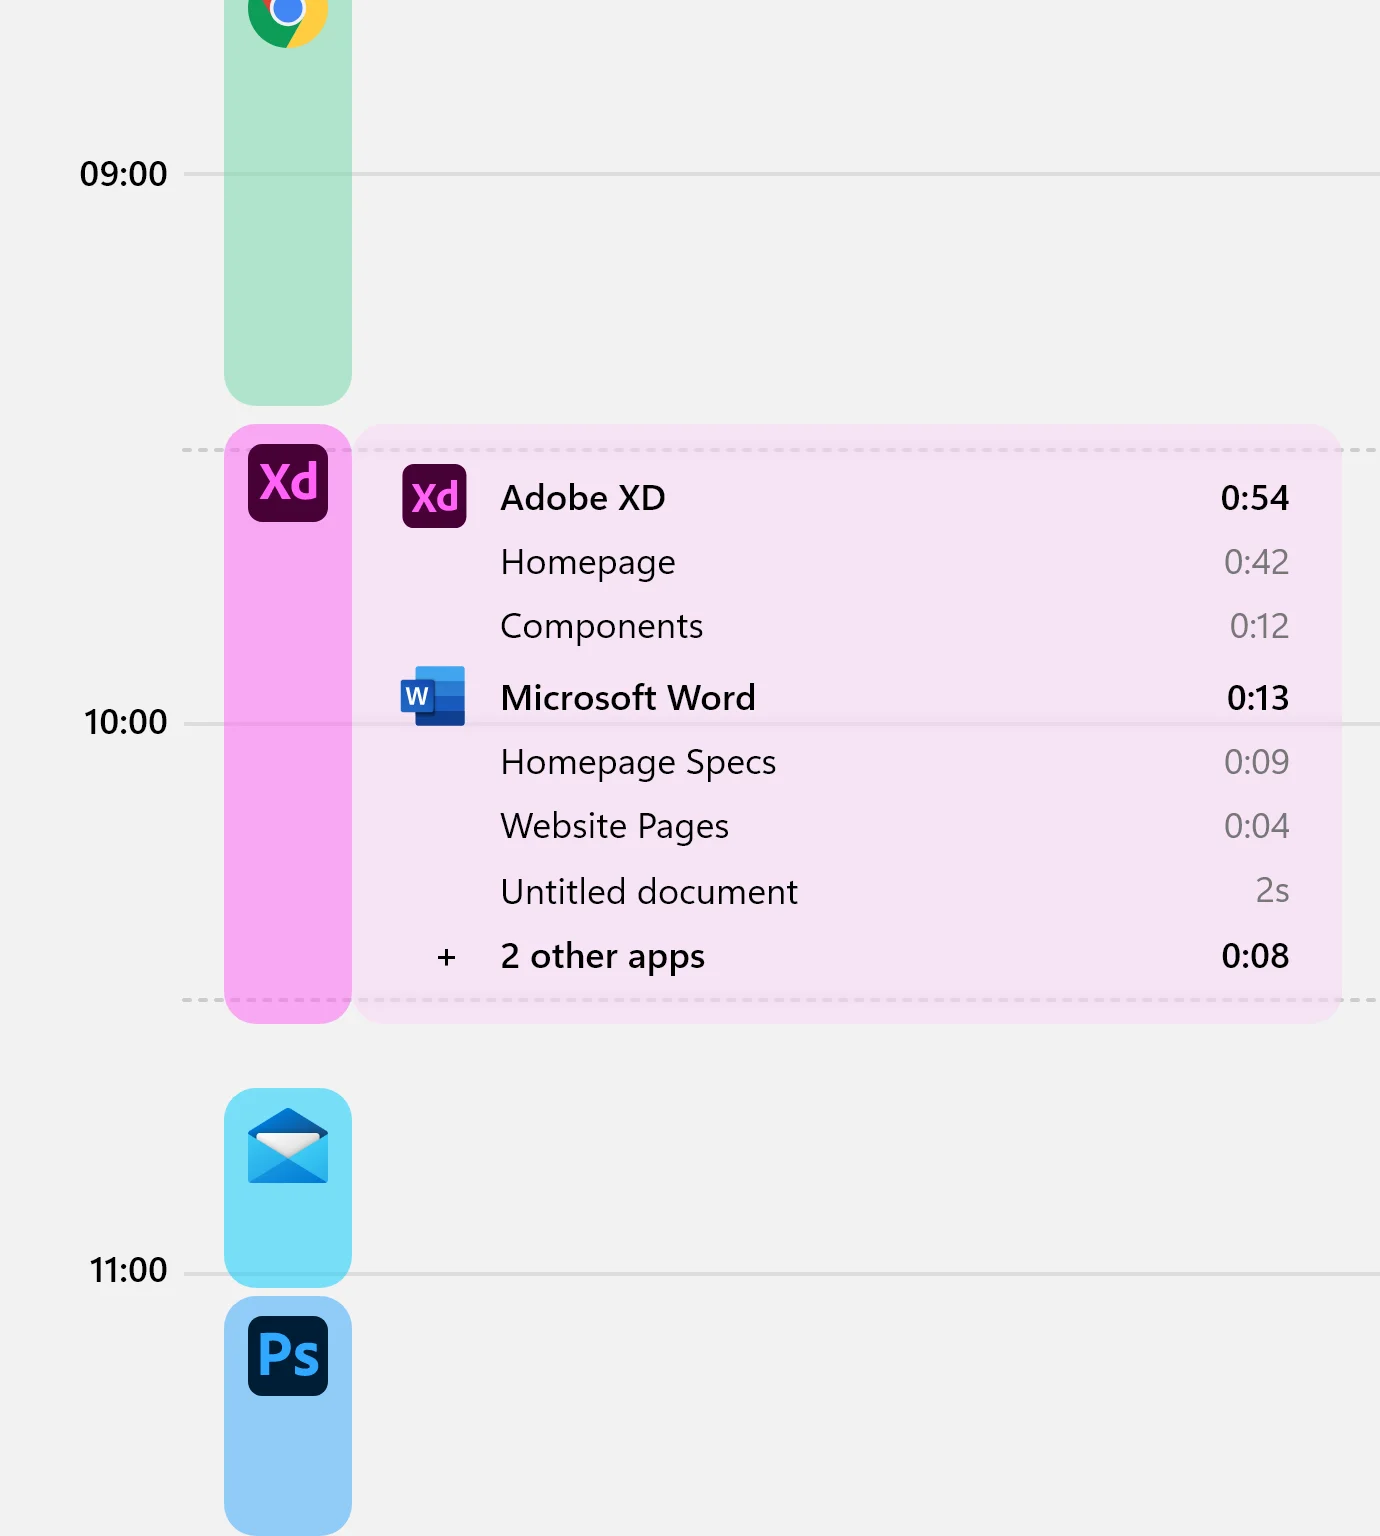Click the Mail envelope icon

click(288, 1146)
